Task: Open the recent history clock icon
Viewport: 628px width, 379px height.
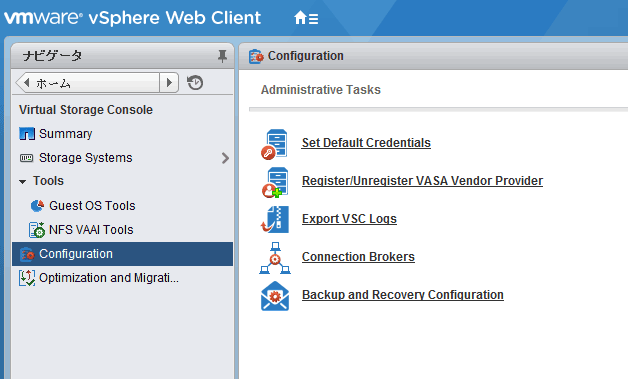Action: [195, 83]
